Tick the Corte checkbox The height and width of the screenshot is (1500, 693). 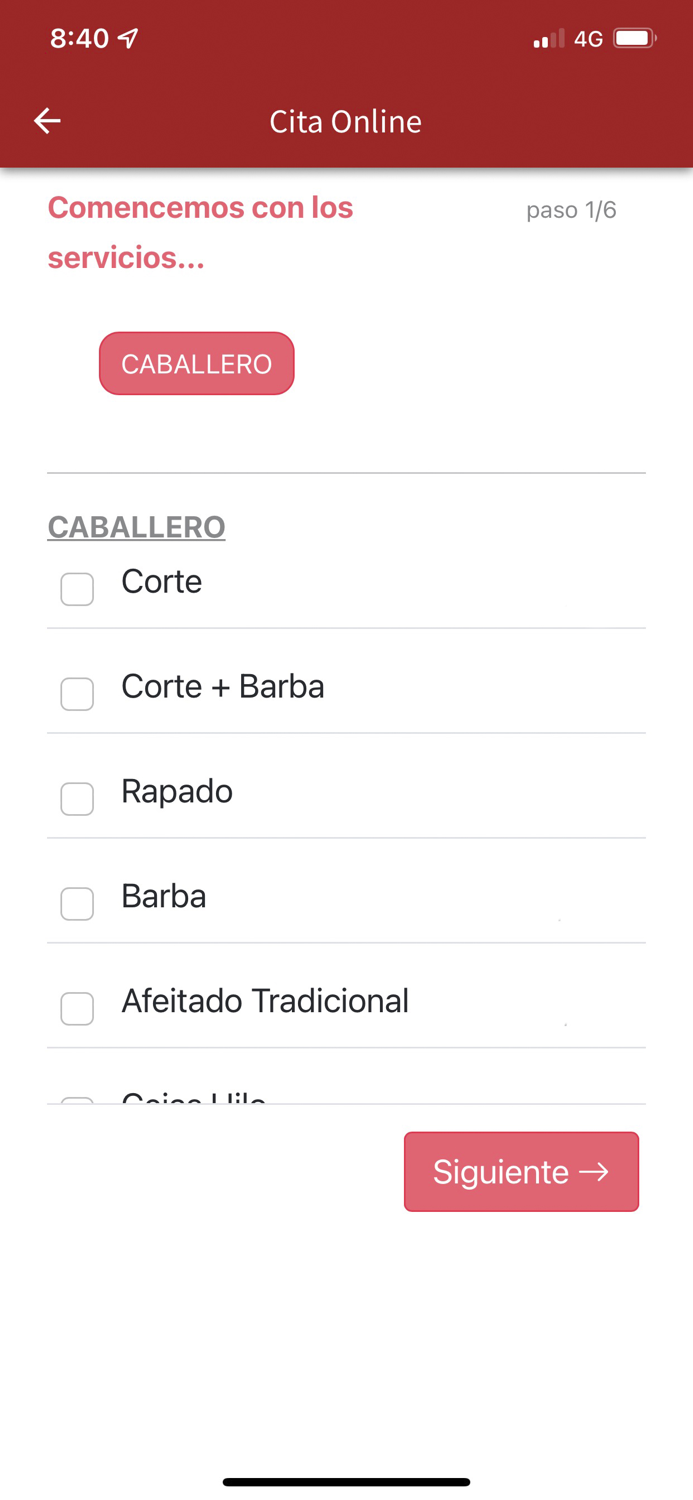[x=77, y=589]
